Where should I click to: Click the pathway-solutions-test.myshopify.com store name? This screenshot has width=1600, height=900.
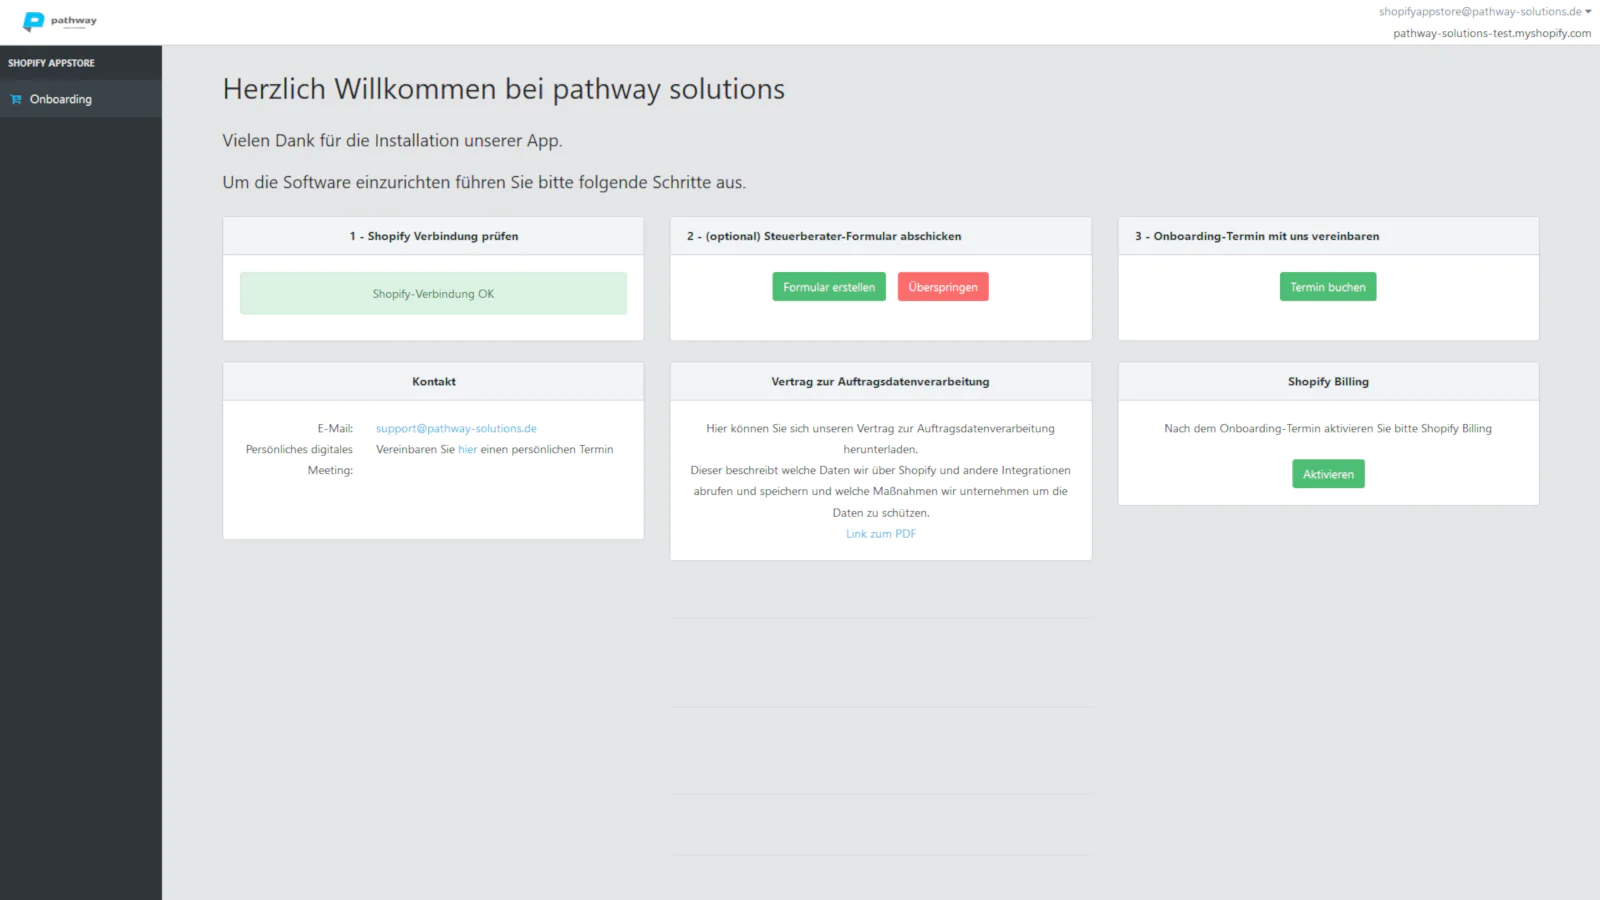click(x=1492, y=33)
